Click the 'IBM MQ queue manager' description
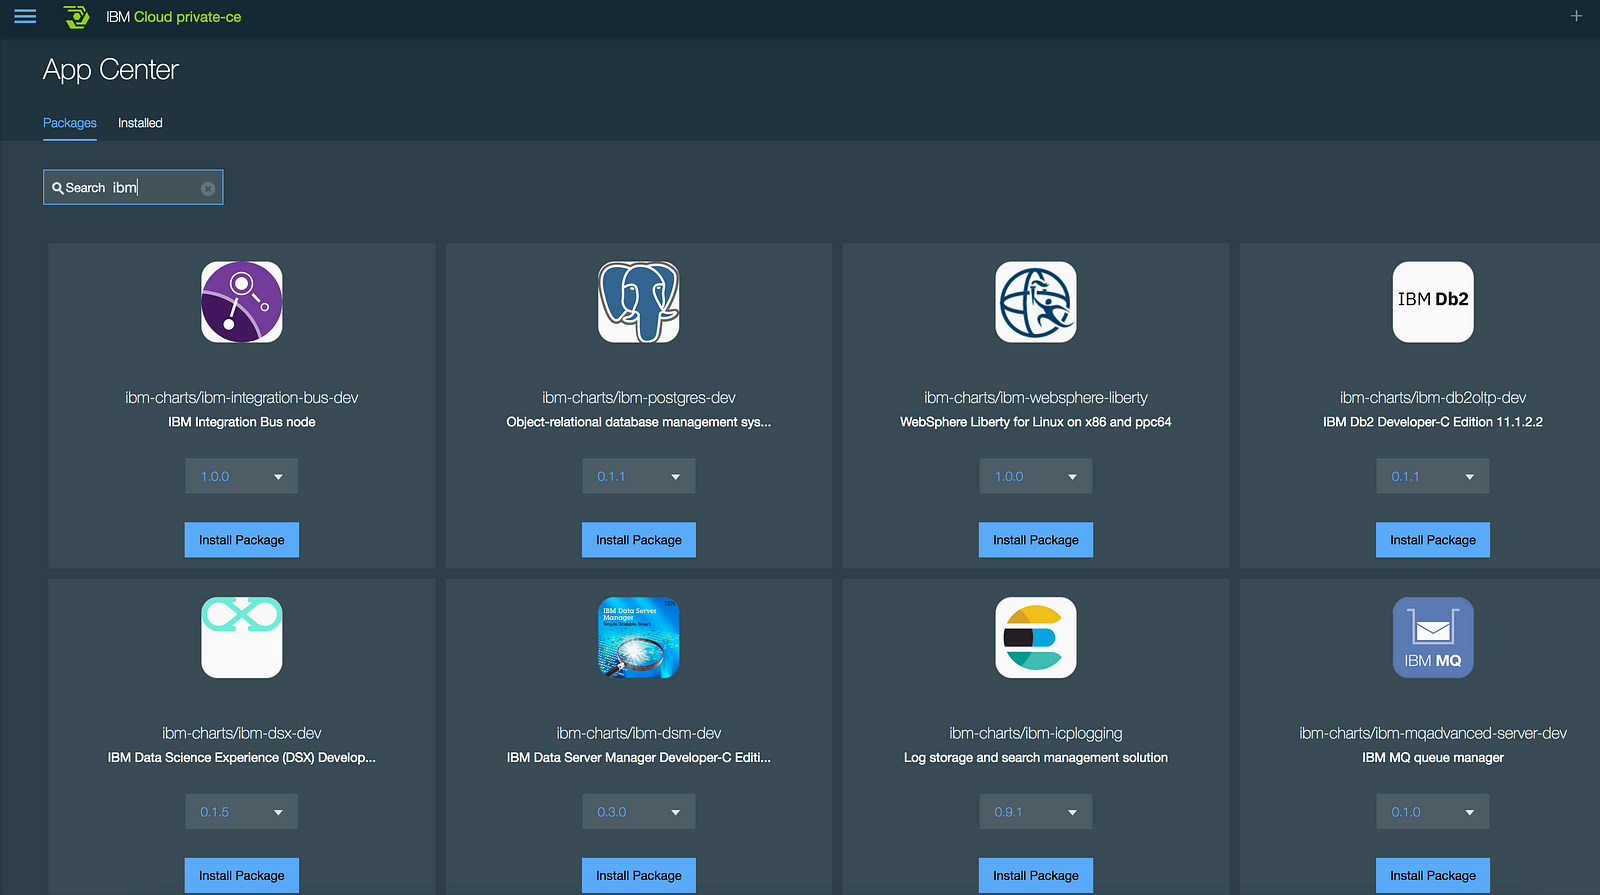The image size is (1600, 895). pos(1433,758)
